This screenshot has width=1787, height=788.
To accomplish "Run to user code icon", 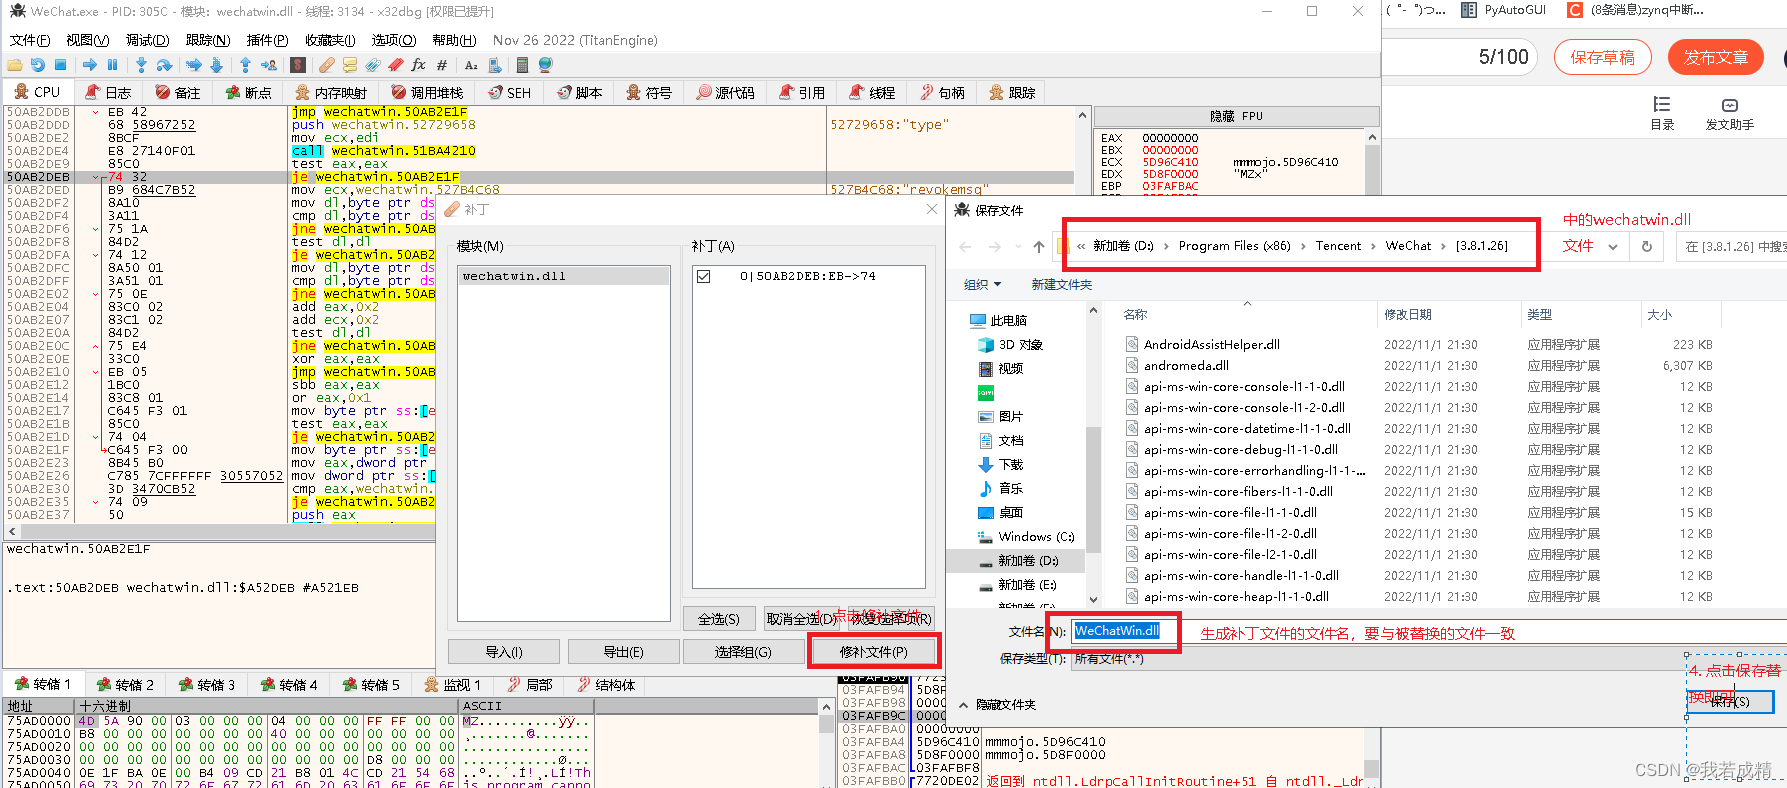I will coord(269,65).
